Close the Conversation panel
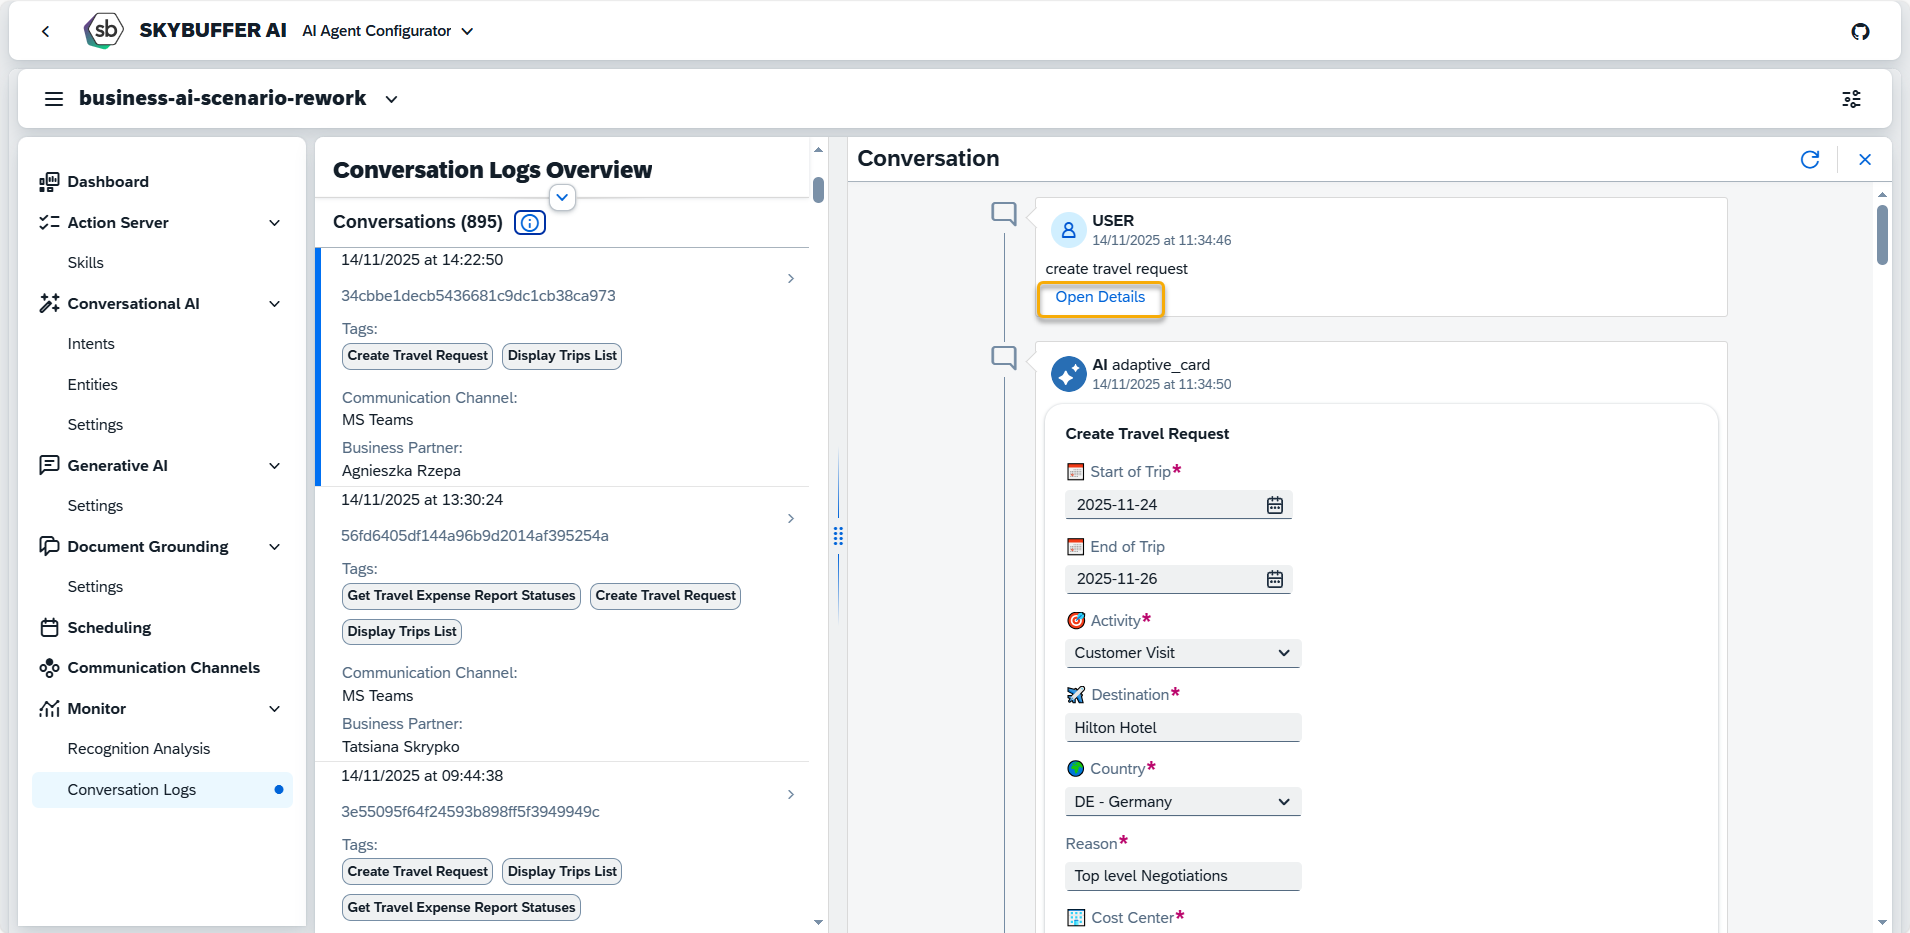Image resolution: width=1910 pixels, height=933 pixels. [1864, 160]
